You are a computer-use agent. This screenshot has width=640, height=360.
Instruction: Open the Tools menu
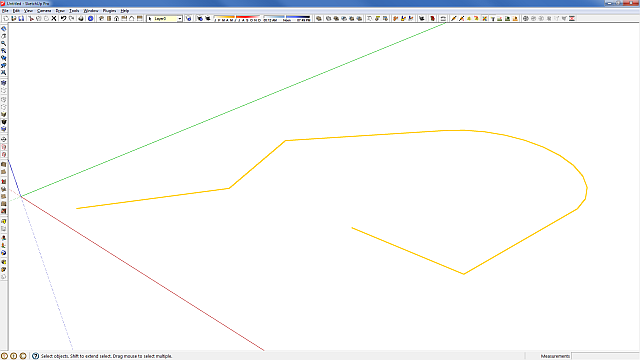pyautogui.click(x=74, y=11)
